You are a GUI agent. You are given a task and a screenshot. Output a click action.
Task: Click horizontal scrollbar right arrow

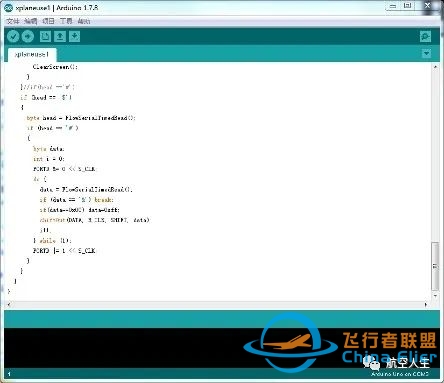click(x=426, y=304)
